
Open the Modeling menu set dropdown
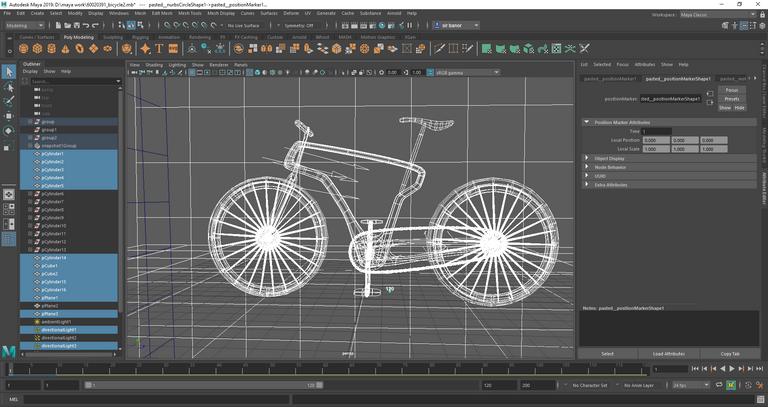[26, 25]
